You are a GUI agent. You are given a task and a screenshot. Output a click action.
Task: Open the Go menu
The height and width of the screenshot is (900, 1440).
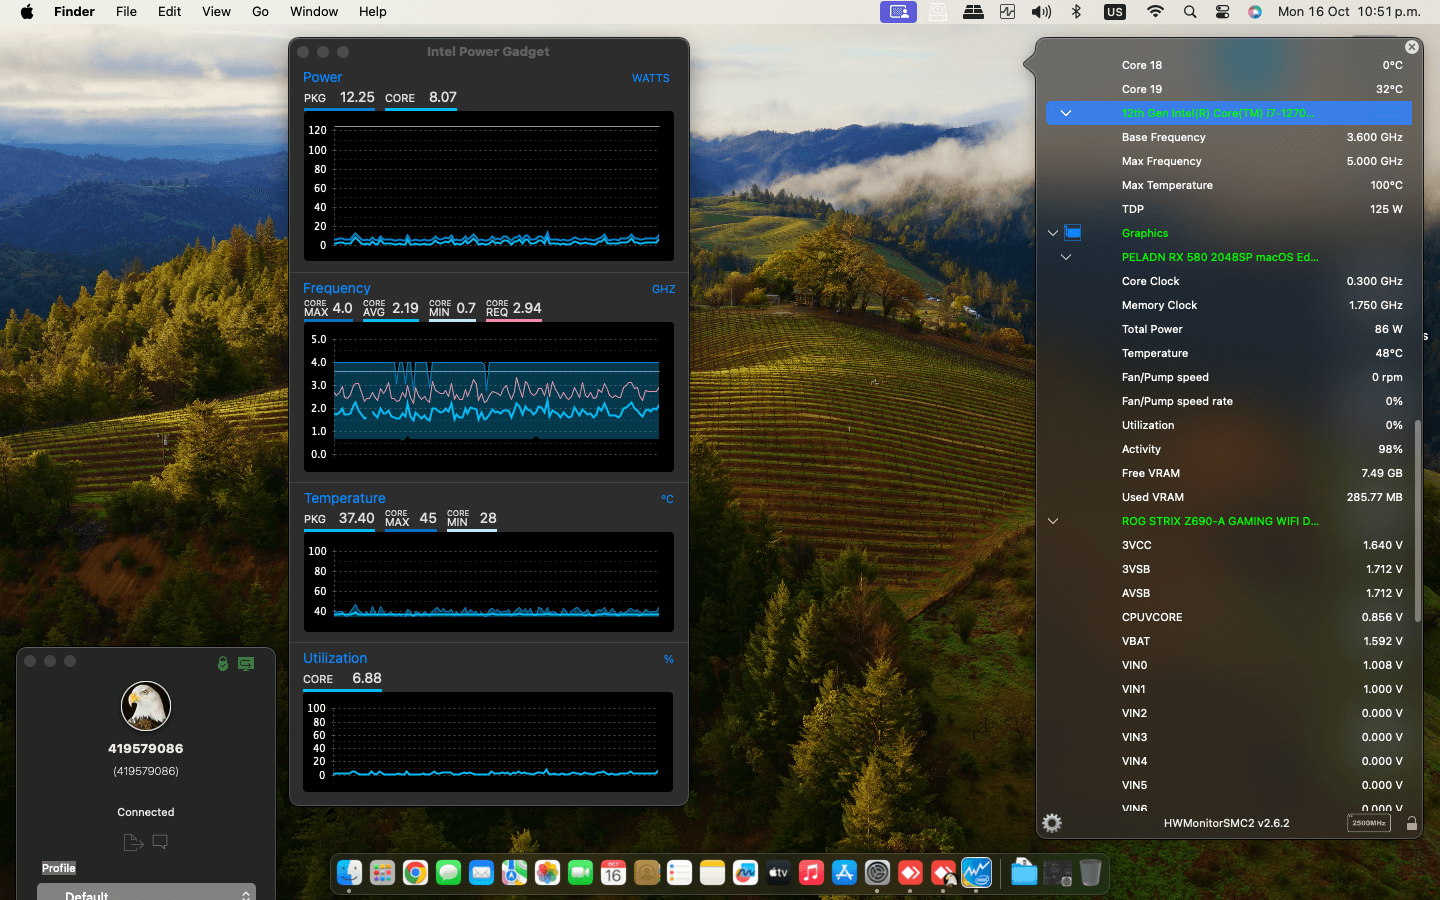click(260, 12)
